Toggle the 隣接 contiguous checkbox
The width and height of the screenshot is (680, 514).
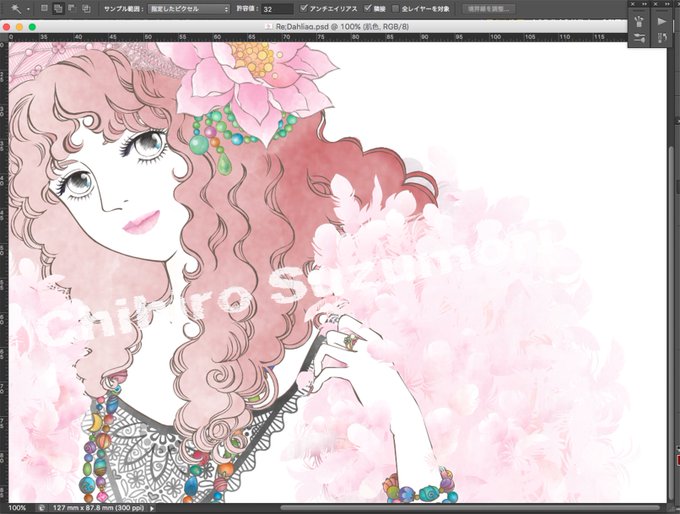[x=368, y=8]
